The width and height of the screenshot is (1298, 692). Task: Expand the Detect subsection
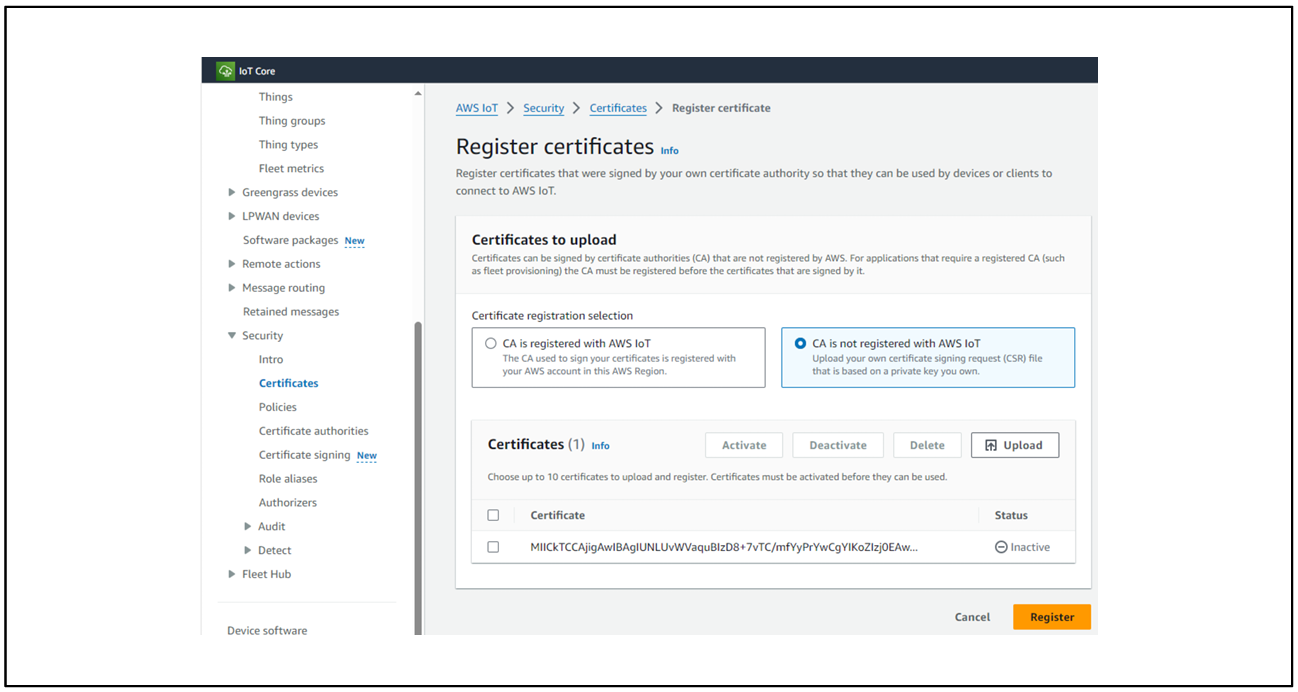pos(248,551)
